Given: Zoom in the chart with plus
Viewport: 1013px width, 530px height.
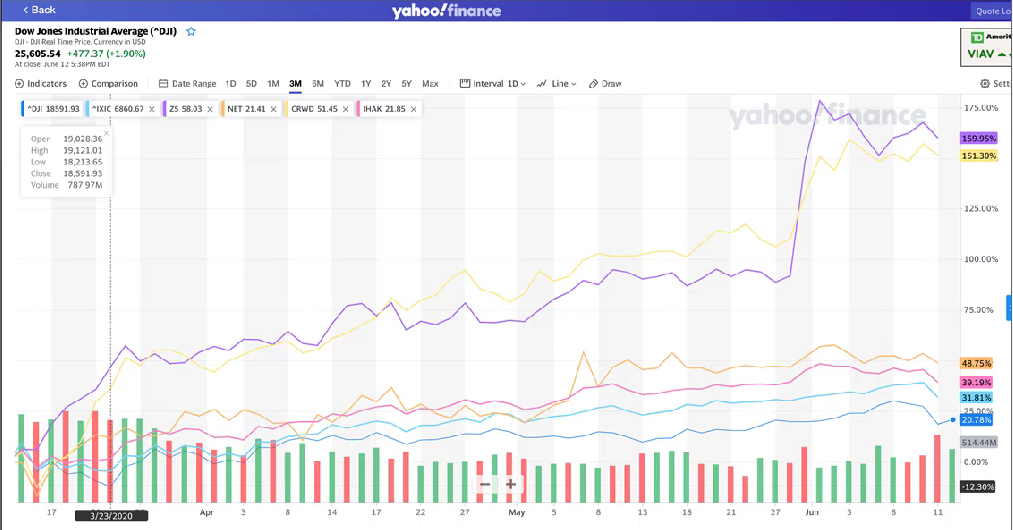Looking at the screenshot, I should click(510, 484).
